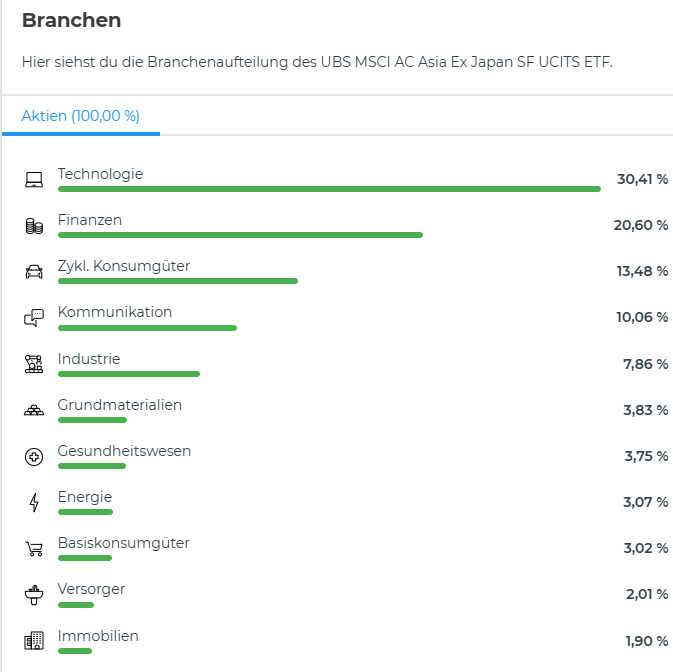Click the Energie lightning bolt icon
The width and height of the screenshot is (673, 672).
34,502
